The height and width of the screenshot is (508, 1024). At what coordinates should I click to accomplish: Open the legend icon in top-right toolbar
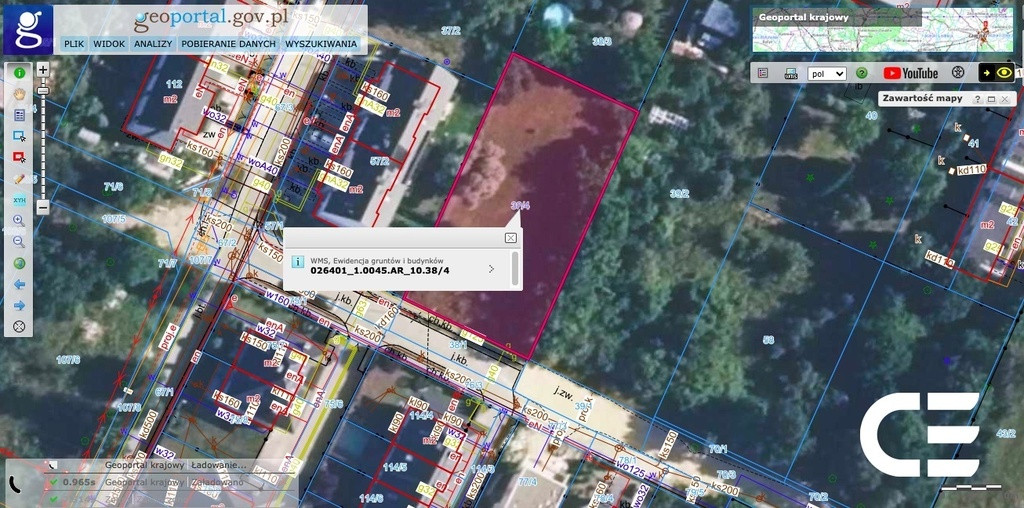point(763,73)
